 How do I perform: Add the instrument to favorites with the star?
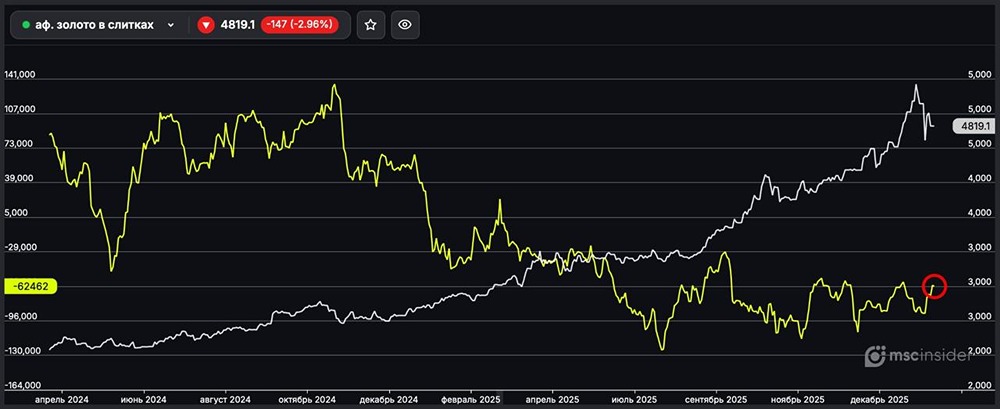pyautogui.click(x=371, y=26)
